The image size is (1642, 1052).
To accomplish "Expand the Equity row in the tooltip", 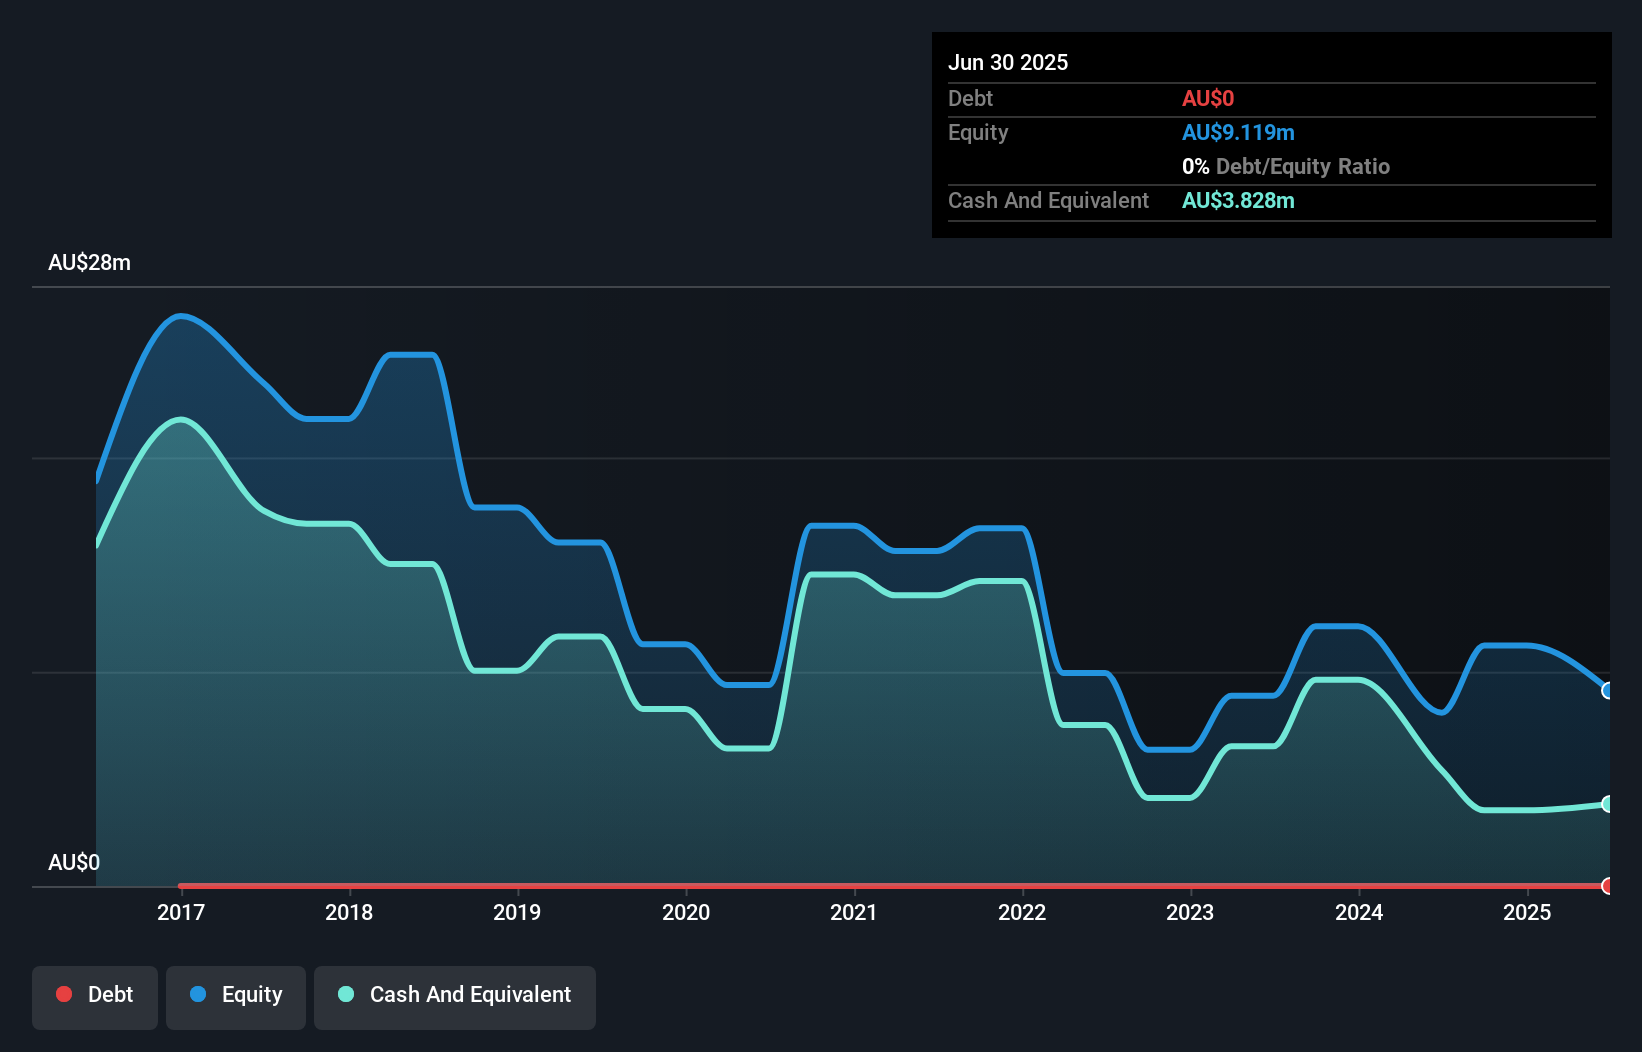I will [x=978, y=132].
